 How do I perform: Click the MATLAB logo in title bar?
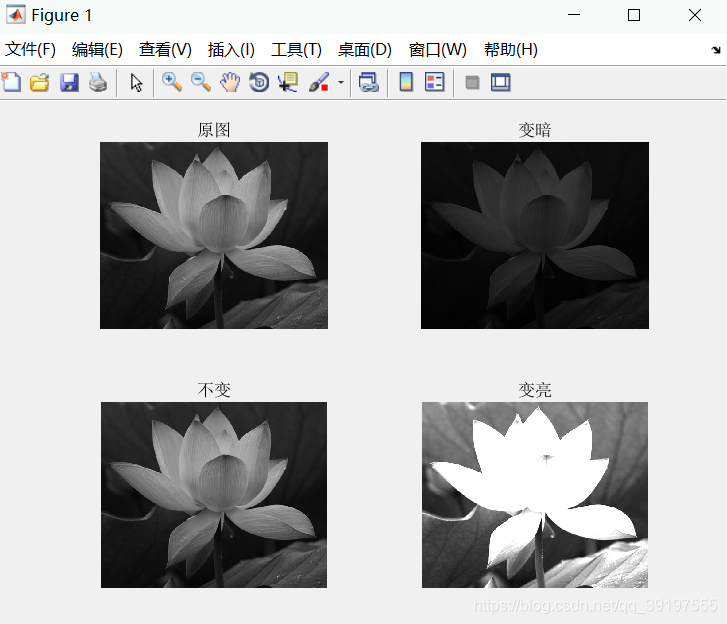click(x=16, y=15)
